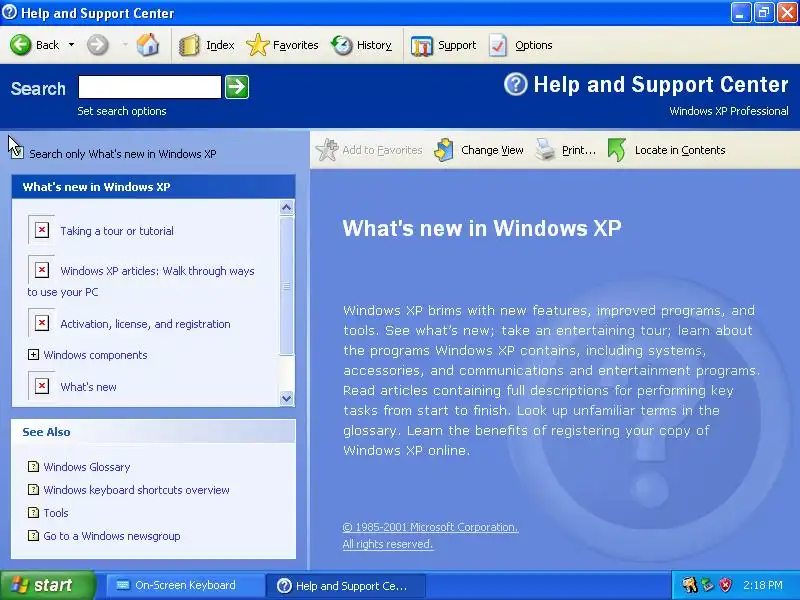Click icon beside Taking a tour or tutorial

coord(42,230)
